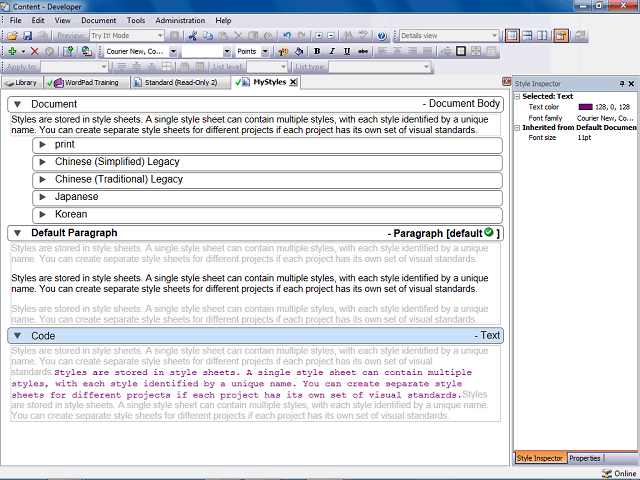Click the green plus Add style icon
Viewport: 640px width, 480px height.
(x=12, y=51)
